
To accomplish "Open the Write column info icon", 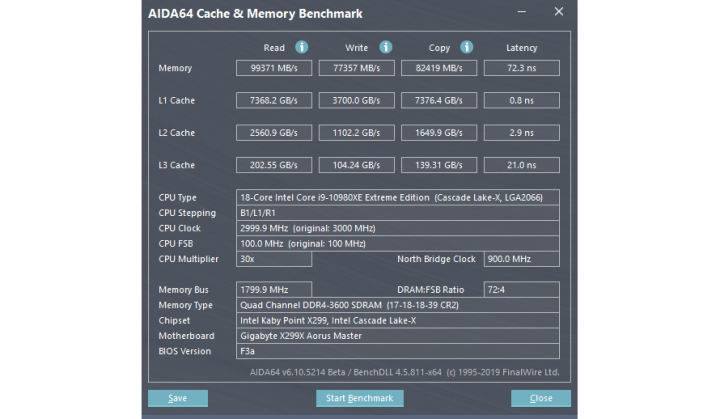I will tap(386, 47).
